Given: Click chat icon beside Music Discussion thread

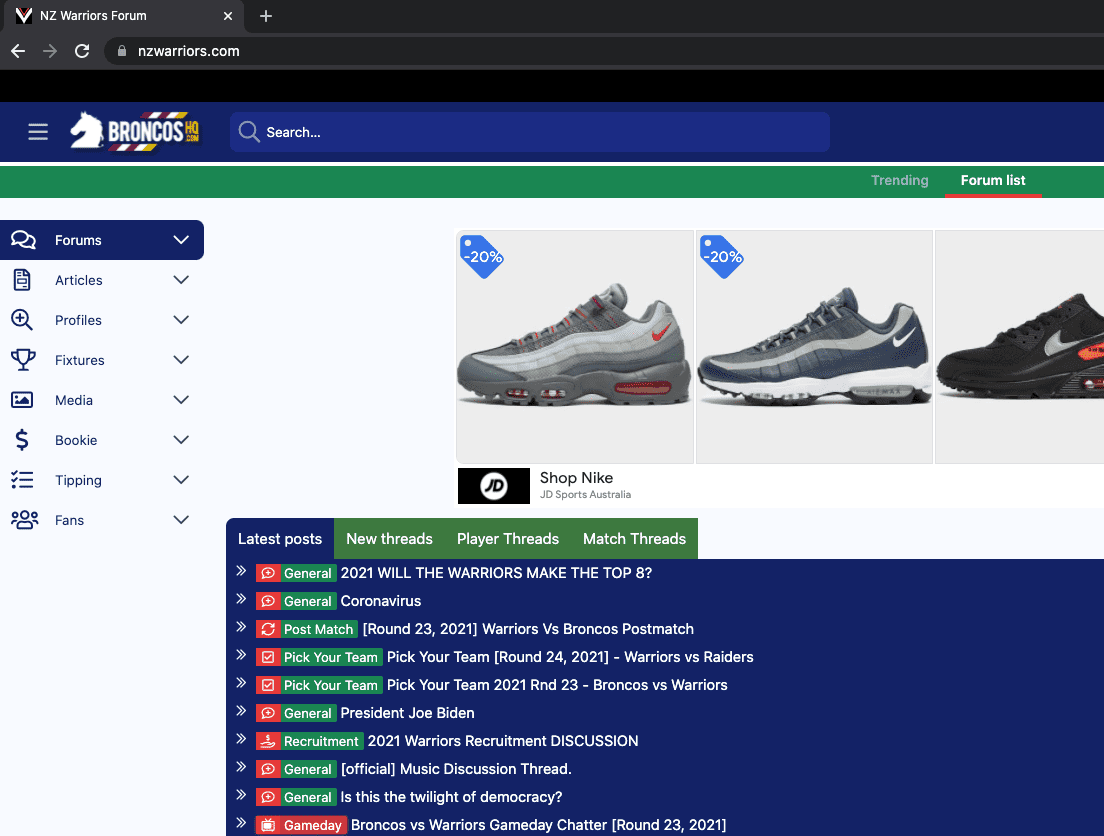Looking at the screenshot, I should [268, 769].
